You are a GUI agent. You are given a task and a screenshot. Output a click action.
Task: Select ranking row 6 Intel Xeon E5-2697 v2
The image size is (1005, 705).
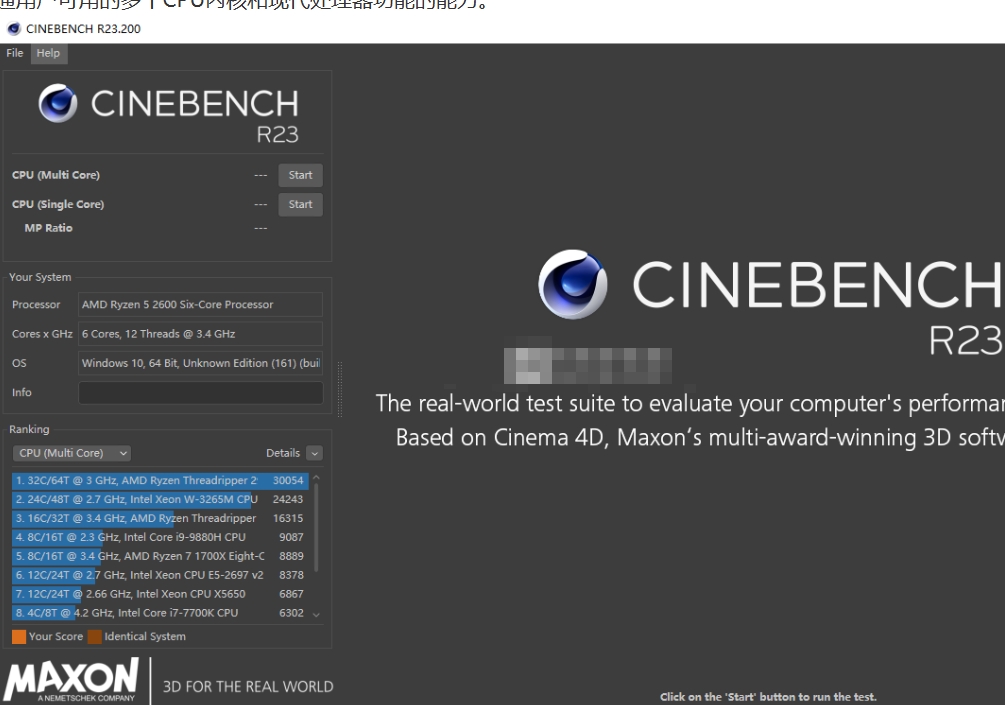click(x=160, y=575)
